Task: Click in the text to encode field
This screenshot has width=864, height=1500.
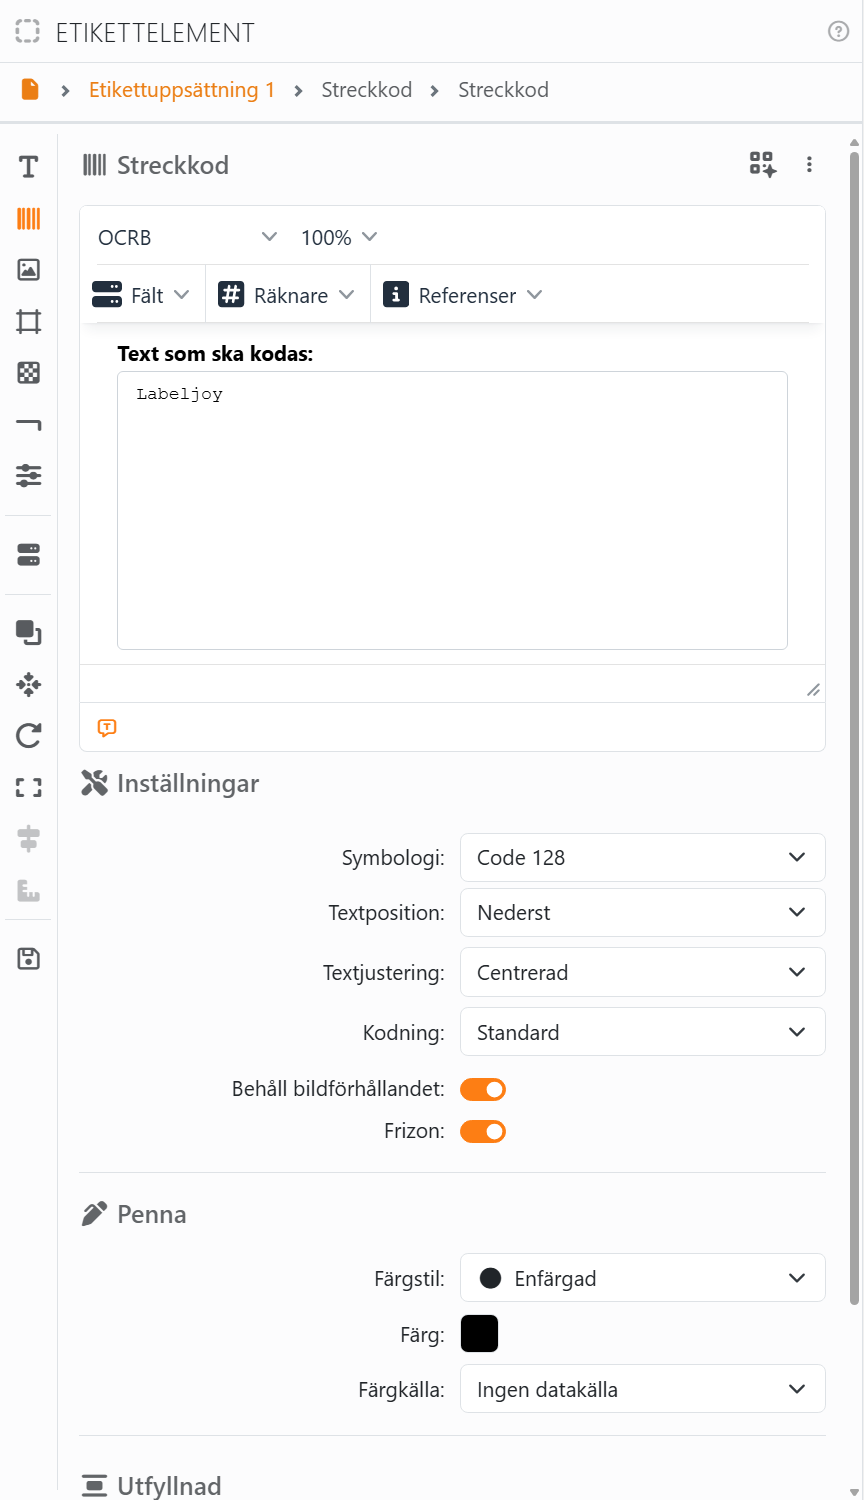Action: click(x=452, y=511)
